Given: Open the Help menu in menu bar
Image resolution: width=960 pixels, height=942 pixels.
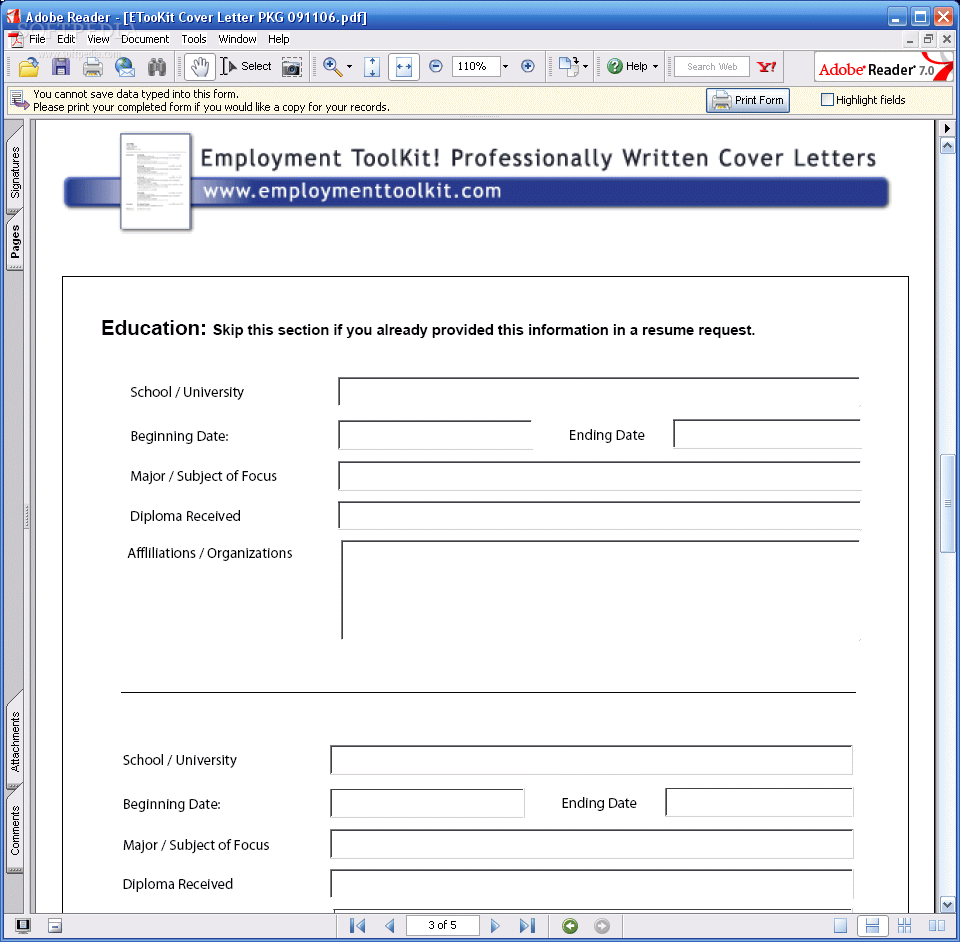Looking at the screenshot, I should tap(278, 39).
